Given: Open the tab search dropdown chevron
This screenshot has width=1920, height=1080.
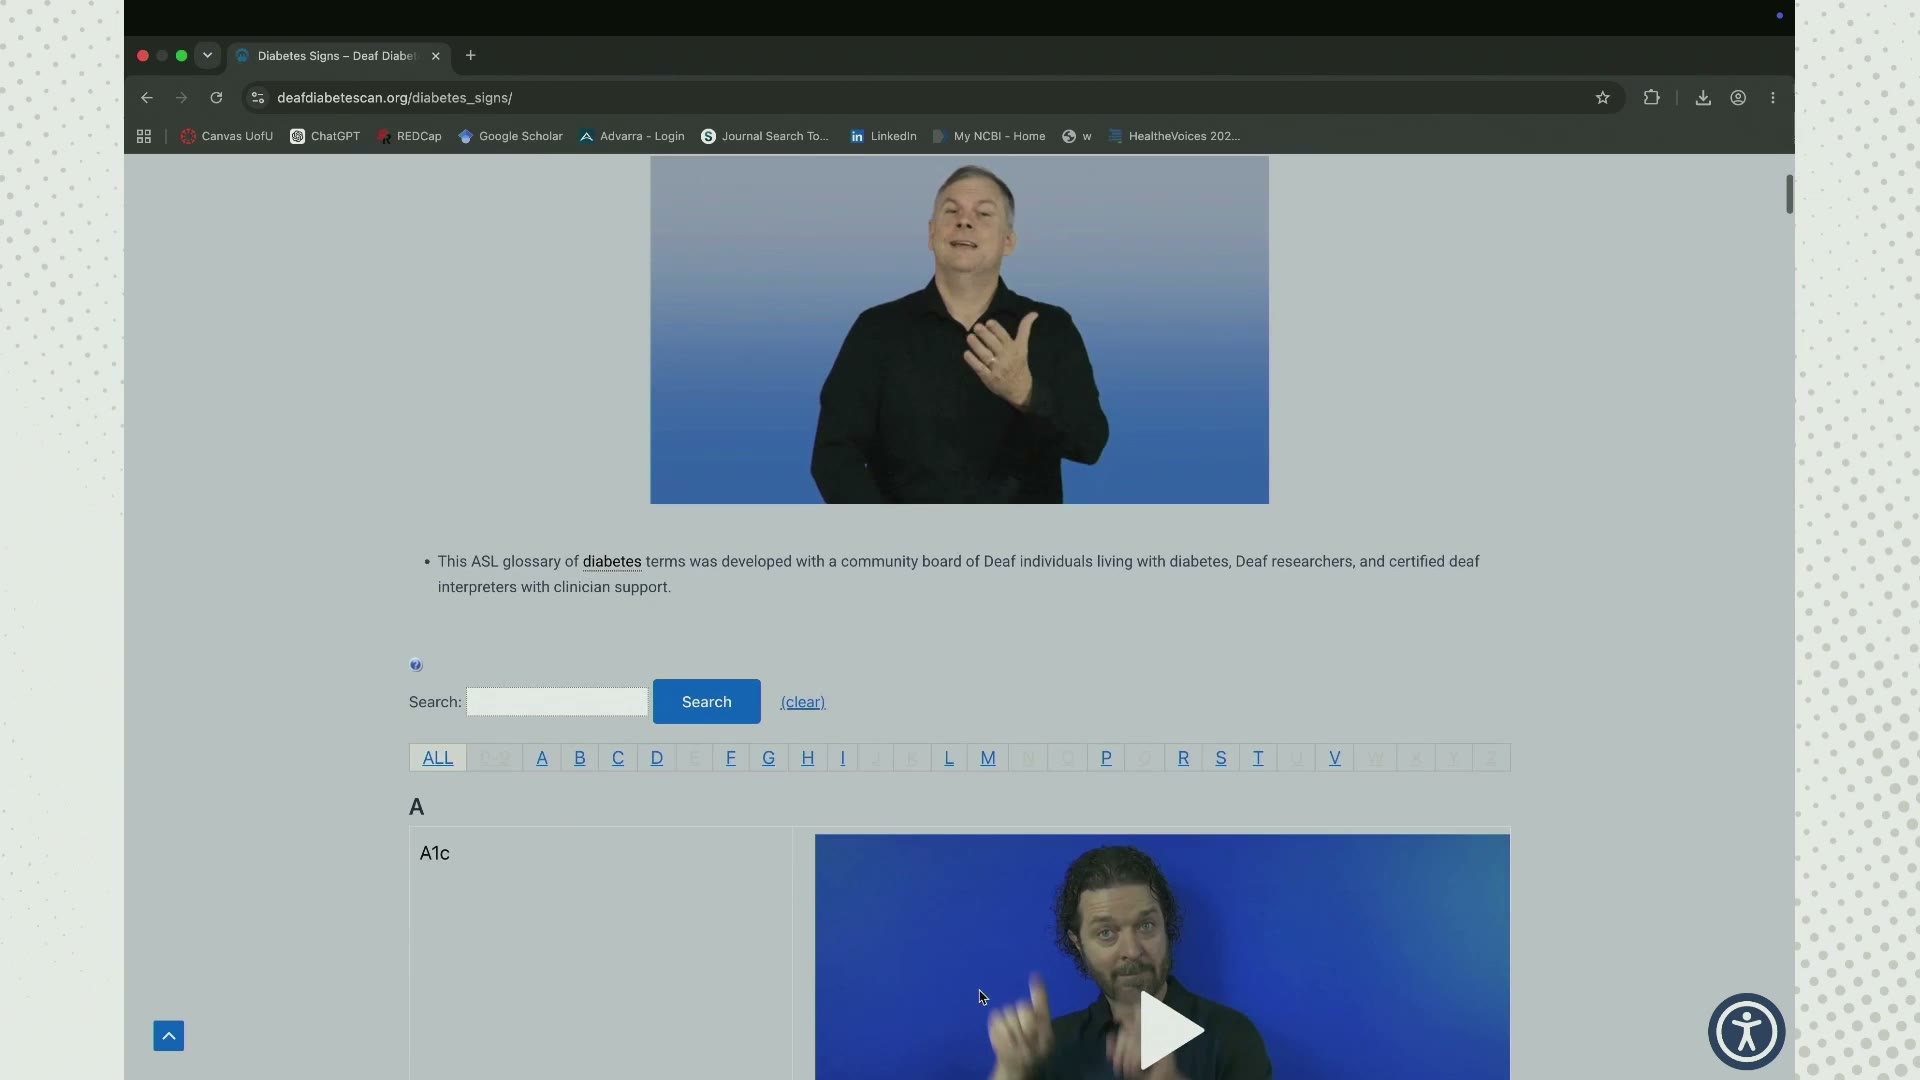Looking at the screenshot, I should click(x=208, y=56).
